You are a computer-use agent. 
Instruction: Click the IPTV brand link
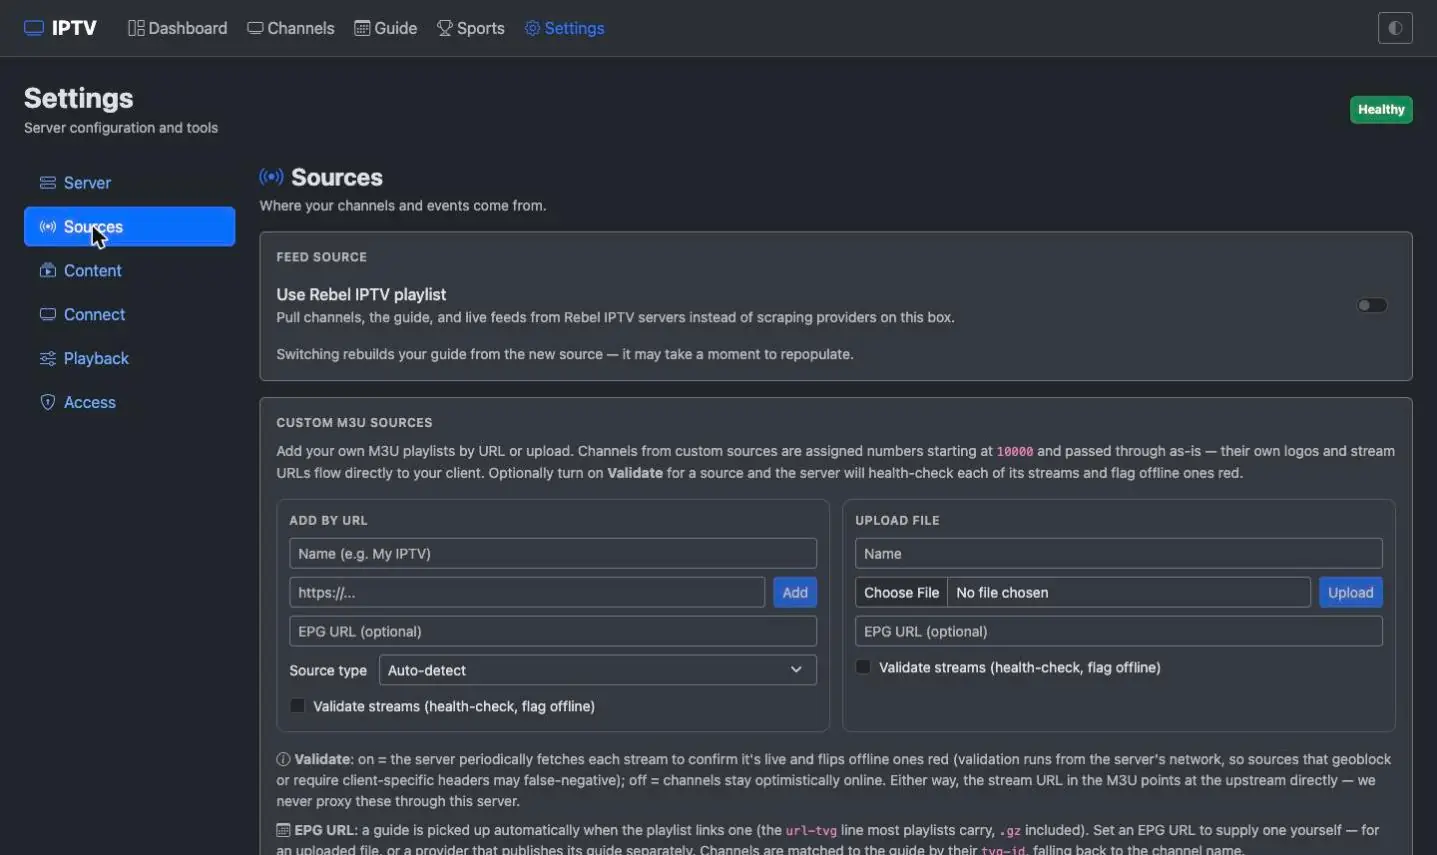click(x=61, y=28)
